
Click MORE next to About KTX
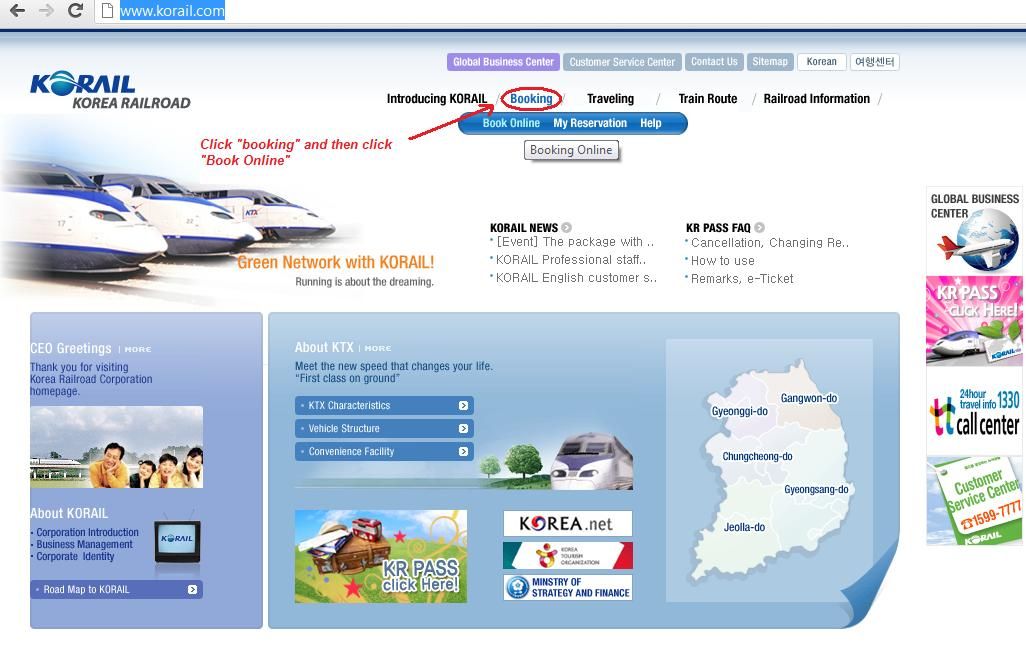click(378, 348)
